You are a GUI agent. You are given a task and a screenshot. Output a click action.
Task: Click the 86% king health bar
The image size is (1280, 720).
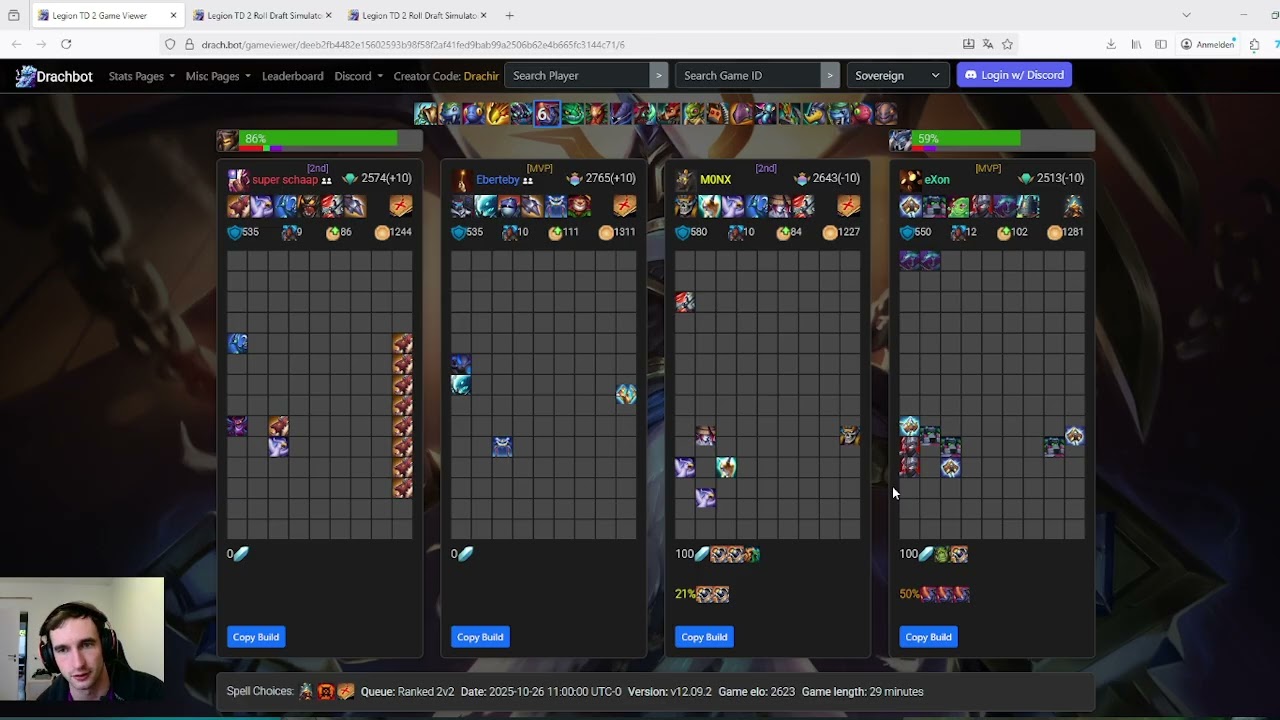click(x=331, y=140)
